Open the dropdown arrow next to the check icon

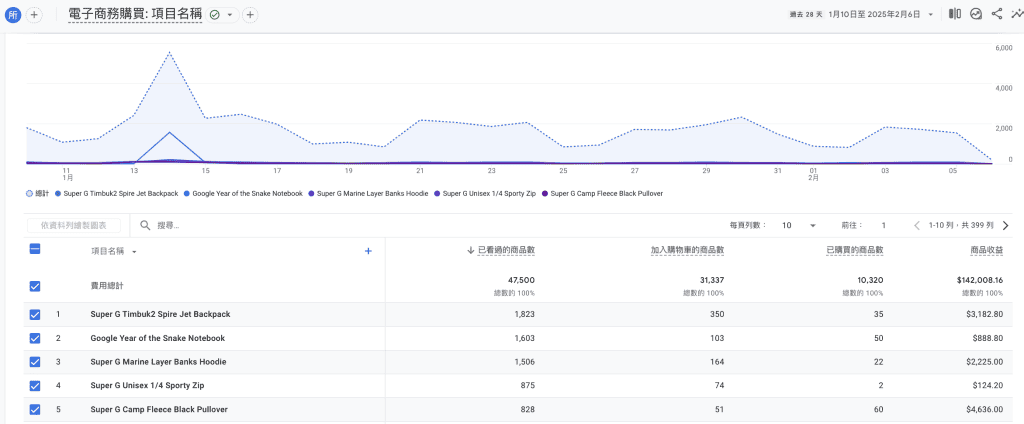tap(229, 14)
